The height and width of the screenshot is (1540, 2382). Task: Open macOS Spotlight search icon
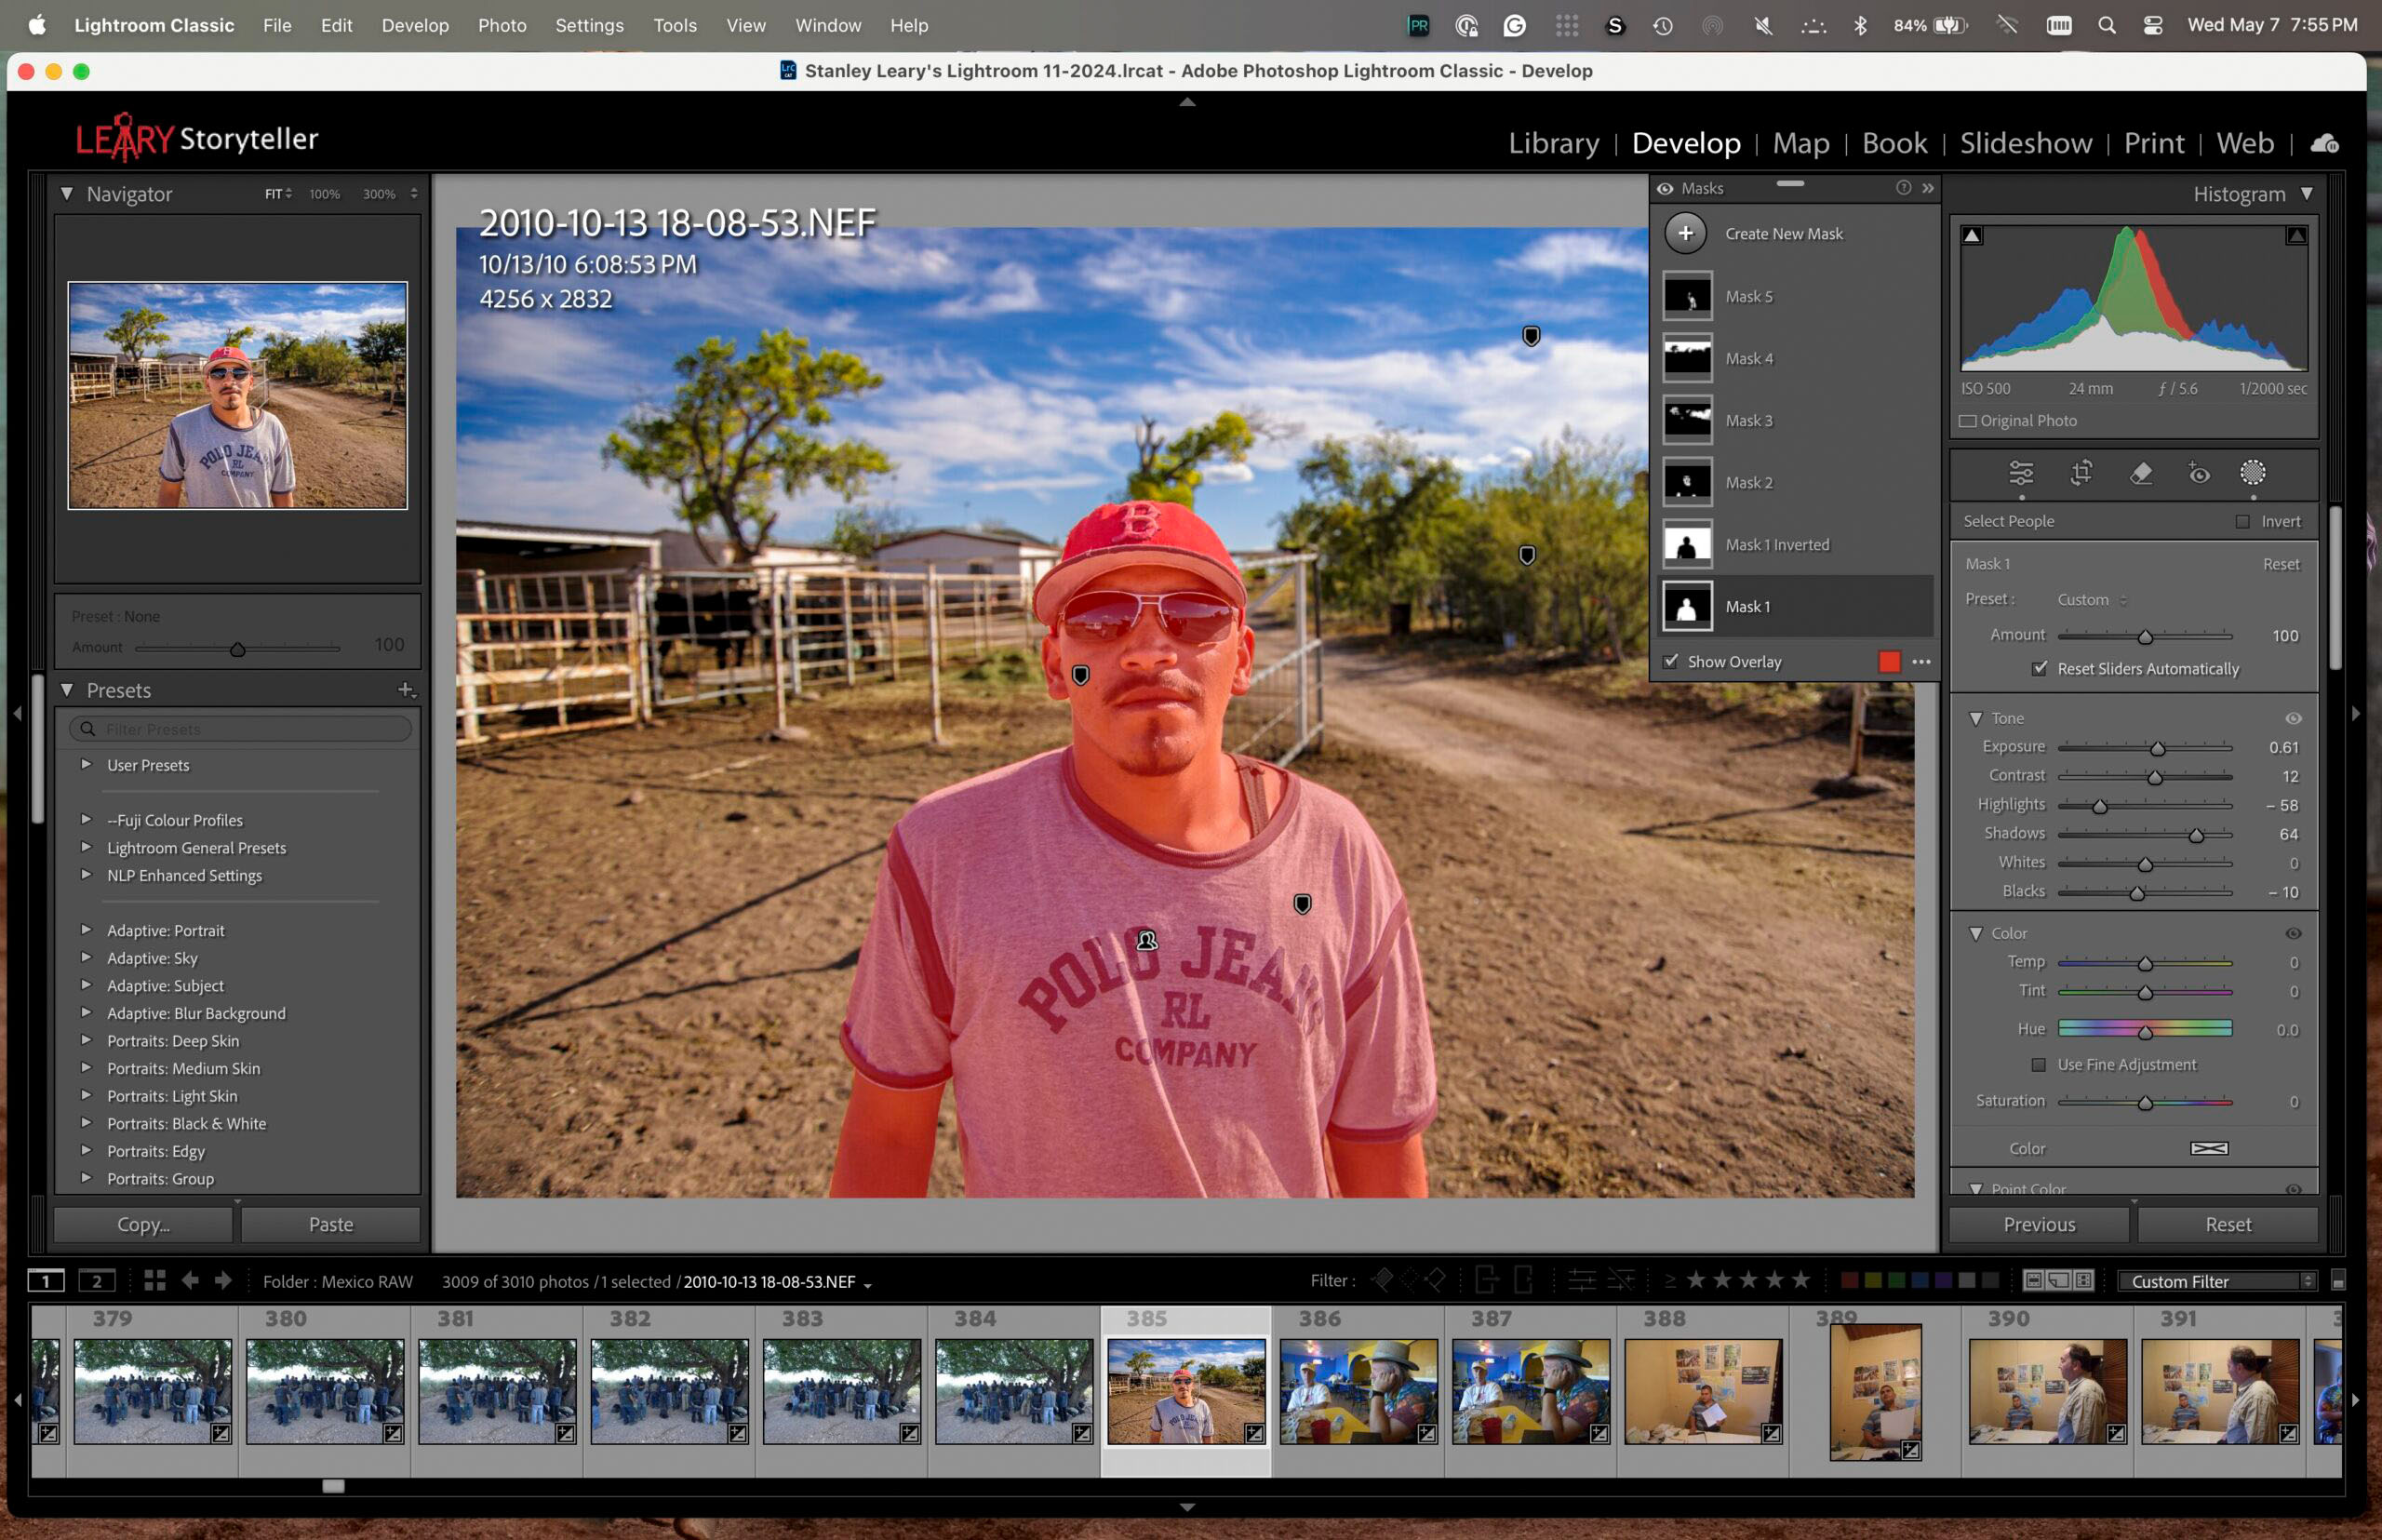(2106, 25)
